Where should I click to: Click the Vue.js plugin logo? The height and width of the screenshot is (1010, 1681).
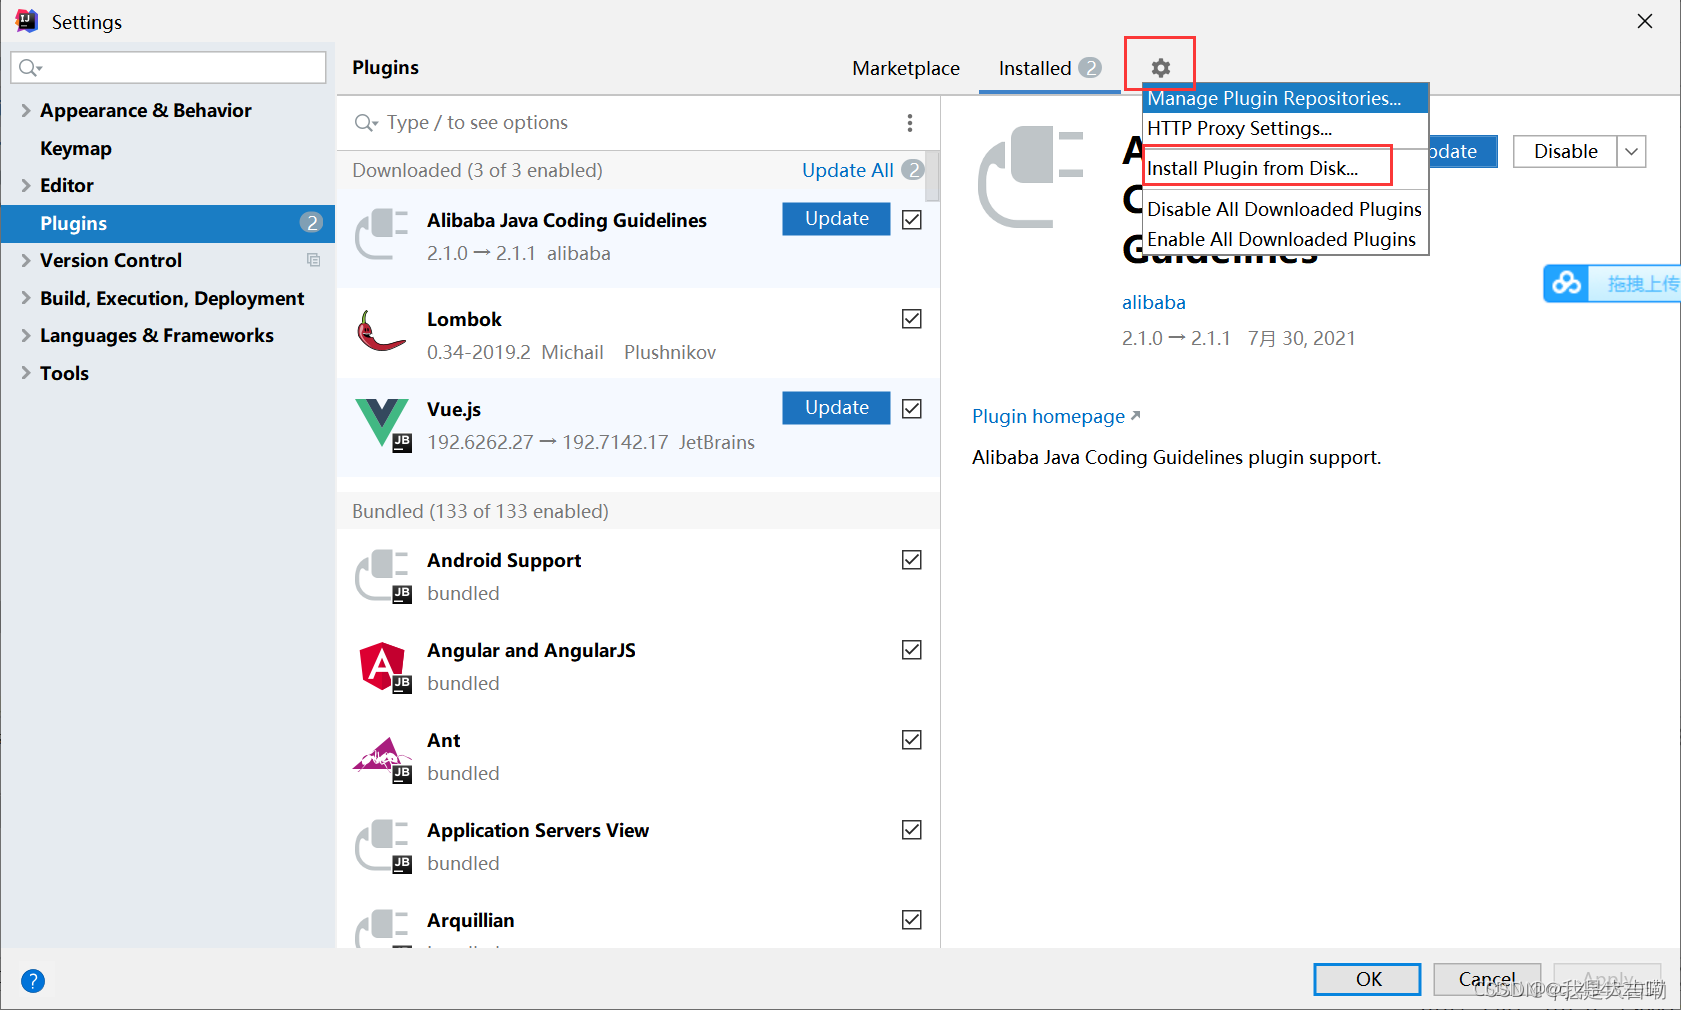[383, 424]
